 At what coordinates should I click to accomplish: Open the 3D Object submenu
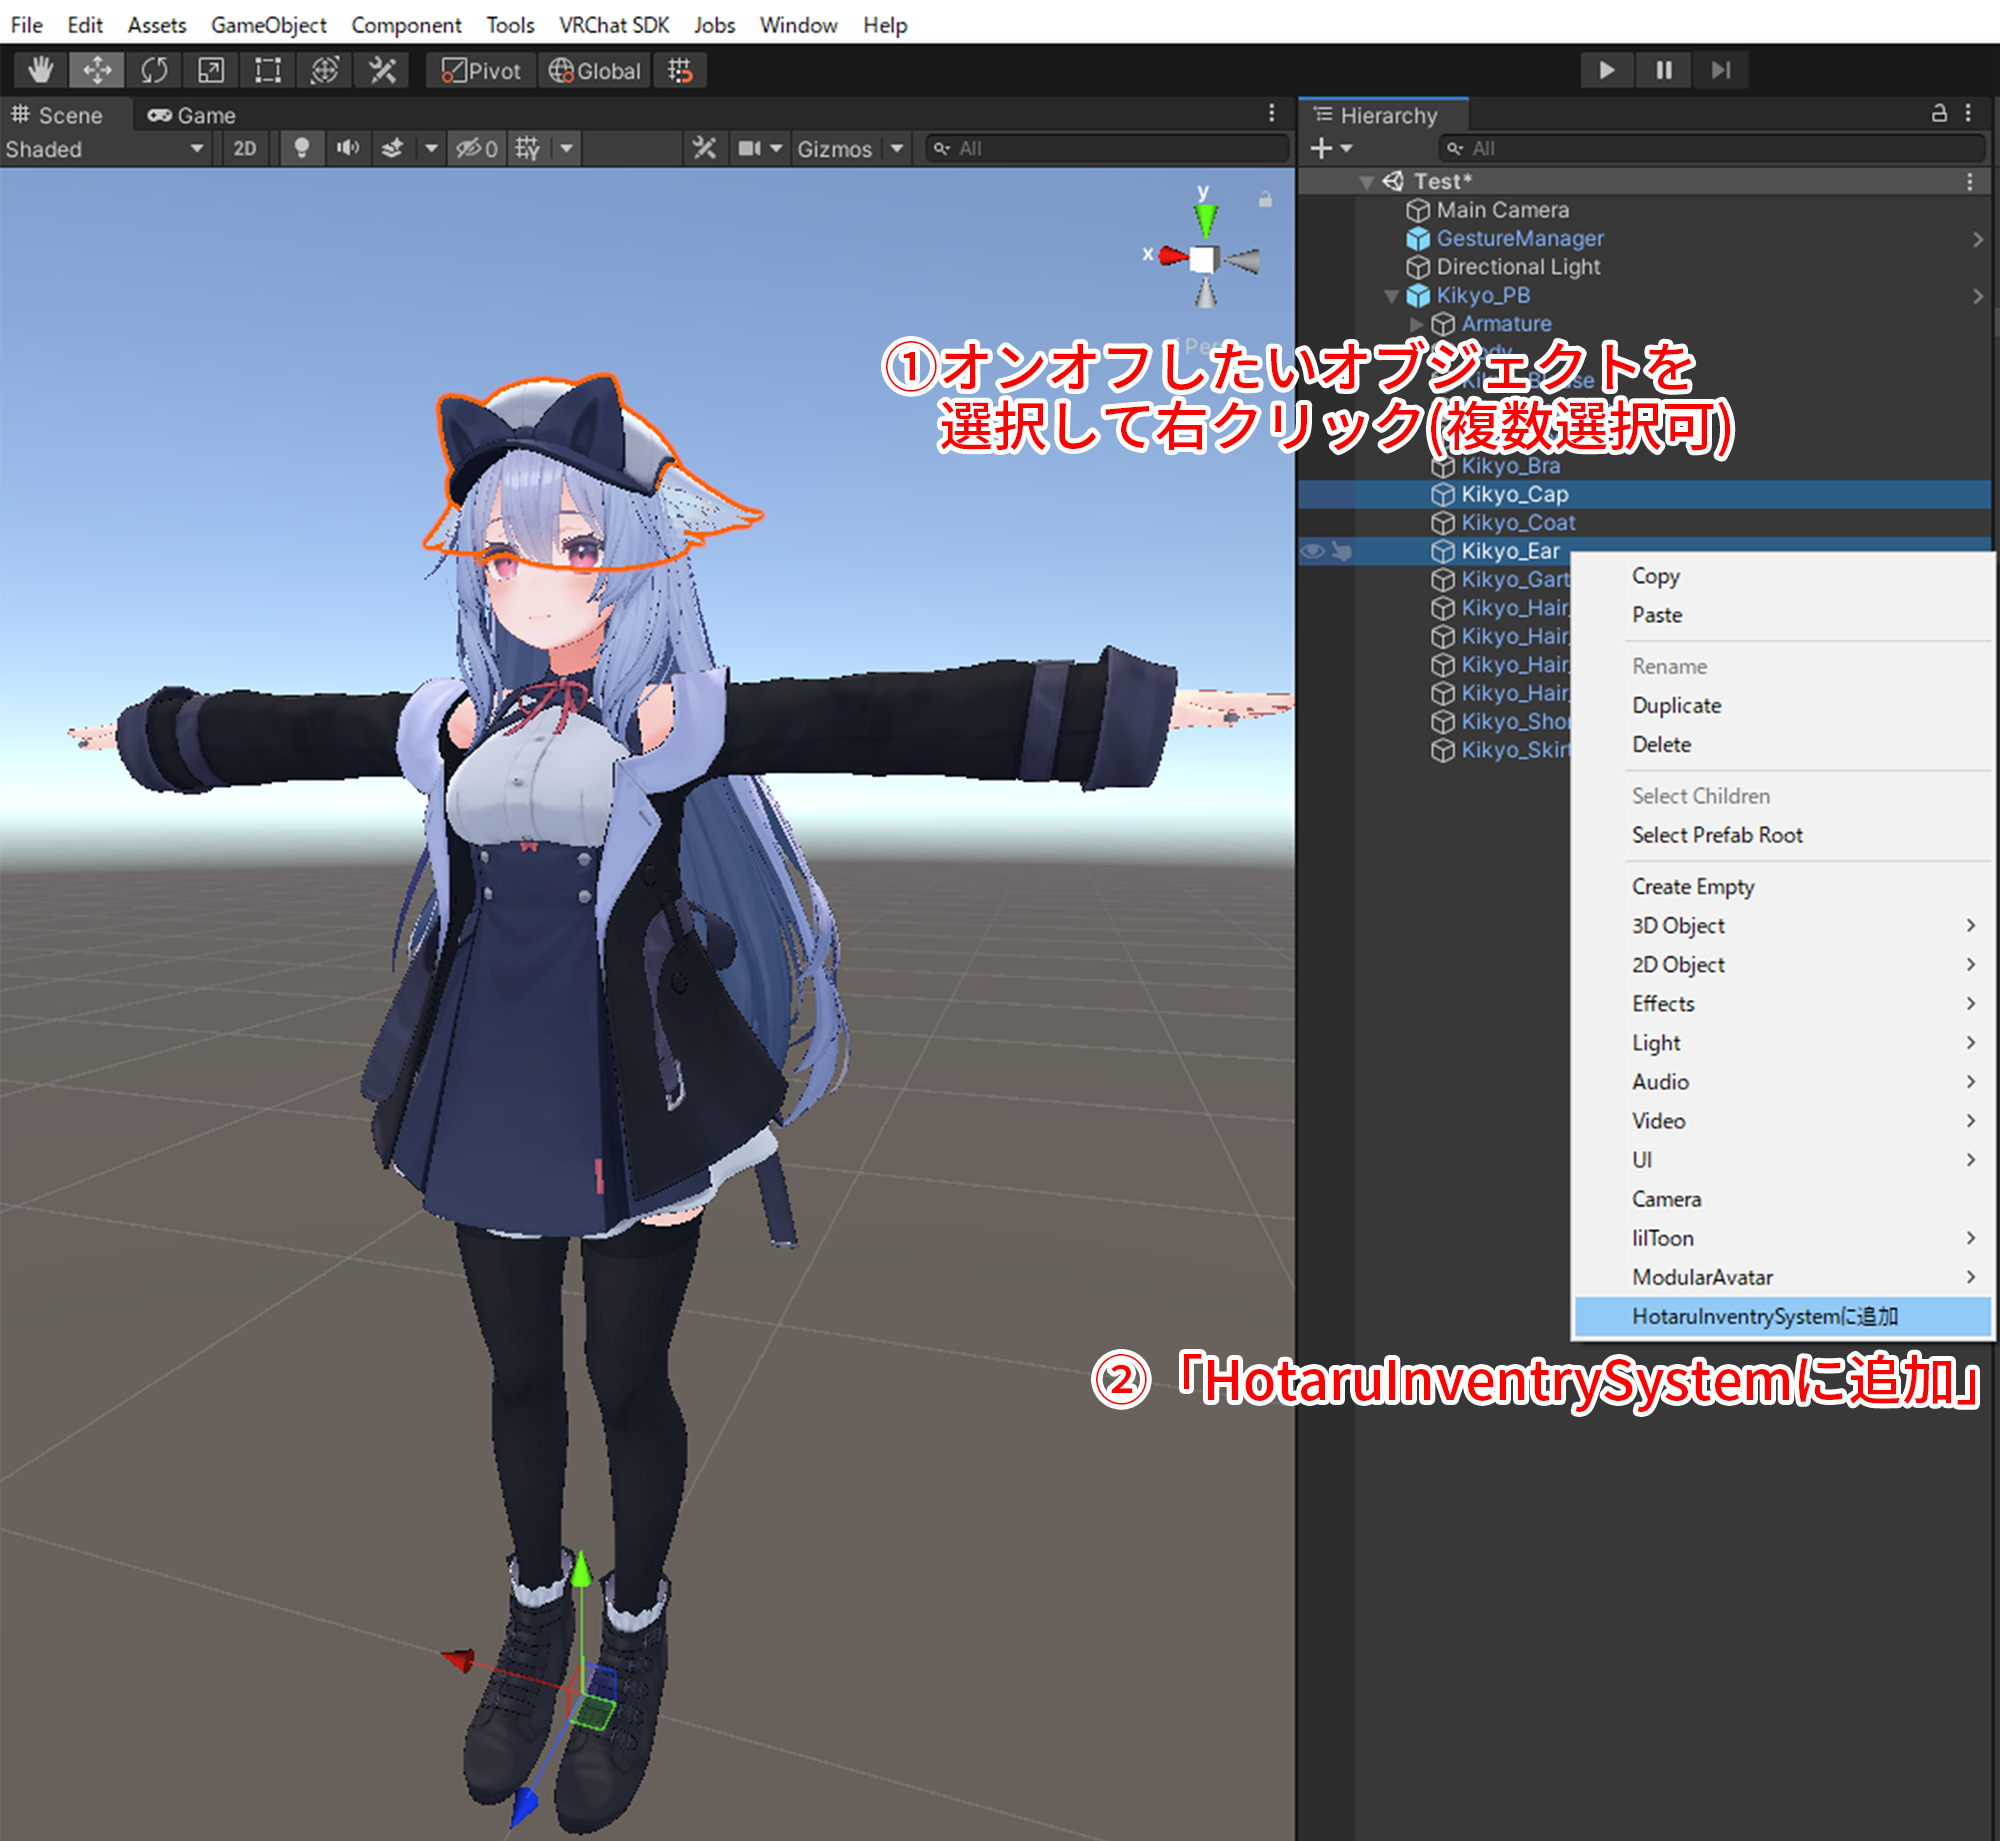(x=1782, y=926)
